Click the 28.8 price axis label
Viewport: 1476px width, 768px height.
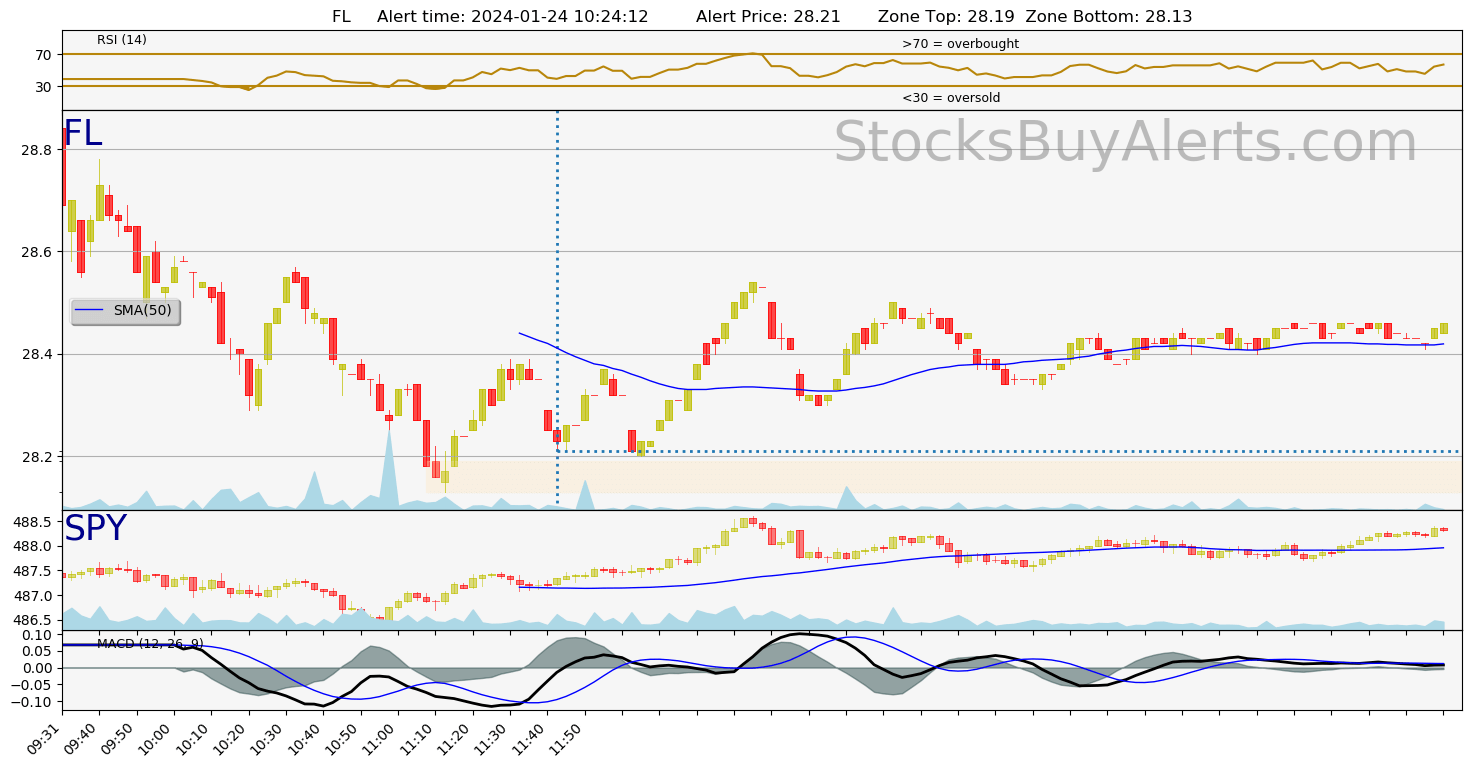[x=36, y=150]
